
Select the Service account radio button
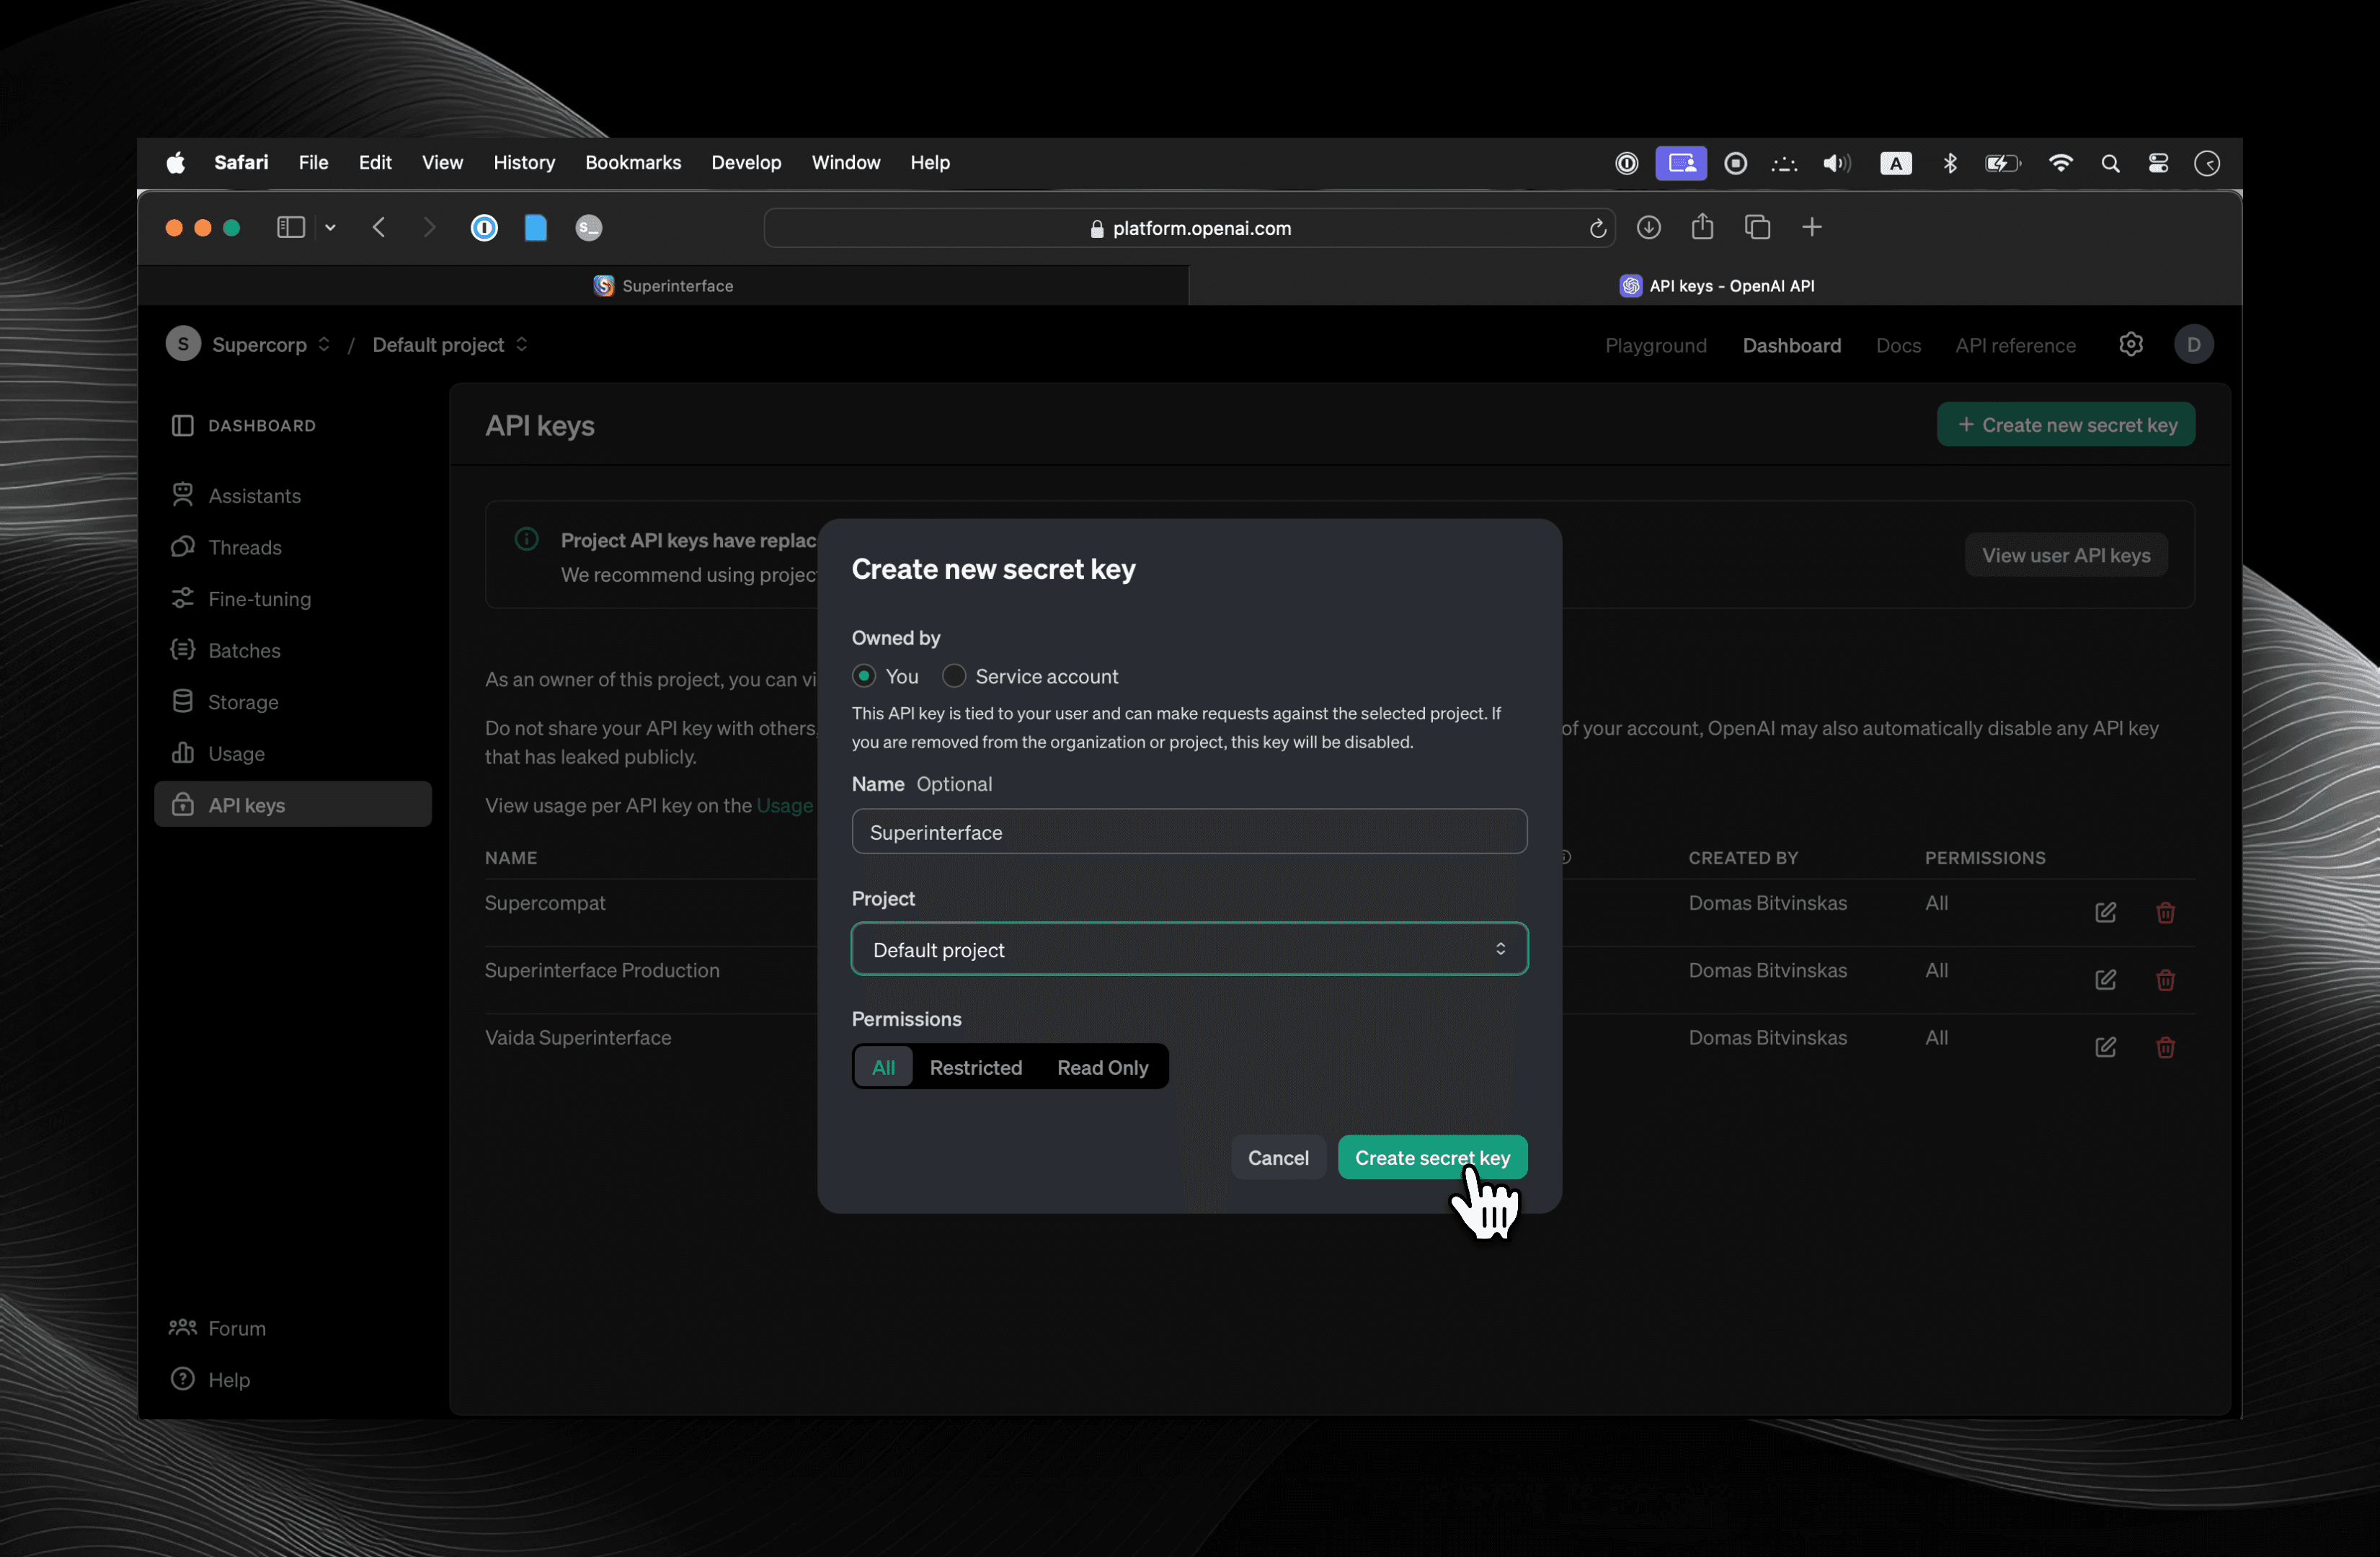[x=954, y=676]
